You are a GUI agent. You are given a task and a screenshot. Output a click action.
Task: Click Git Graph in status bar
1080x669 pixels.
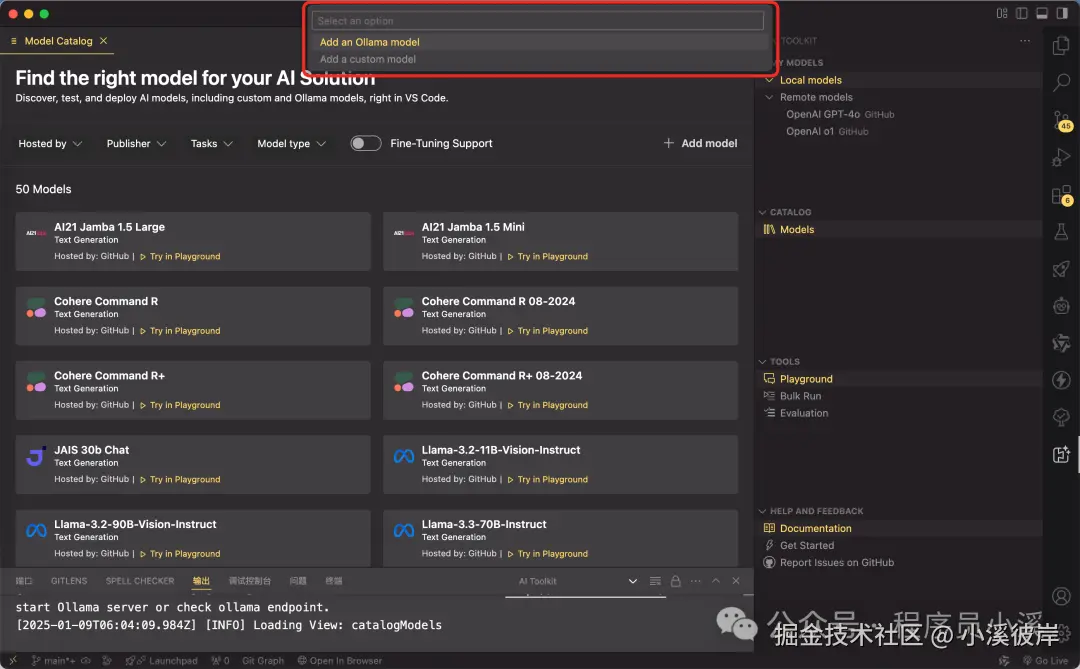262,661
